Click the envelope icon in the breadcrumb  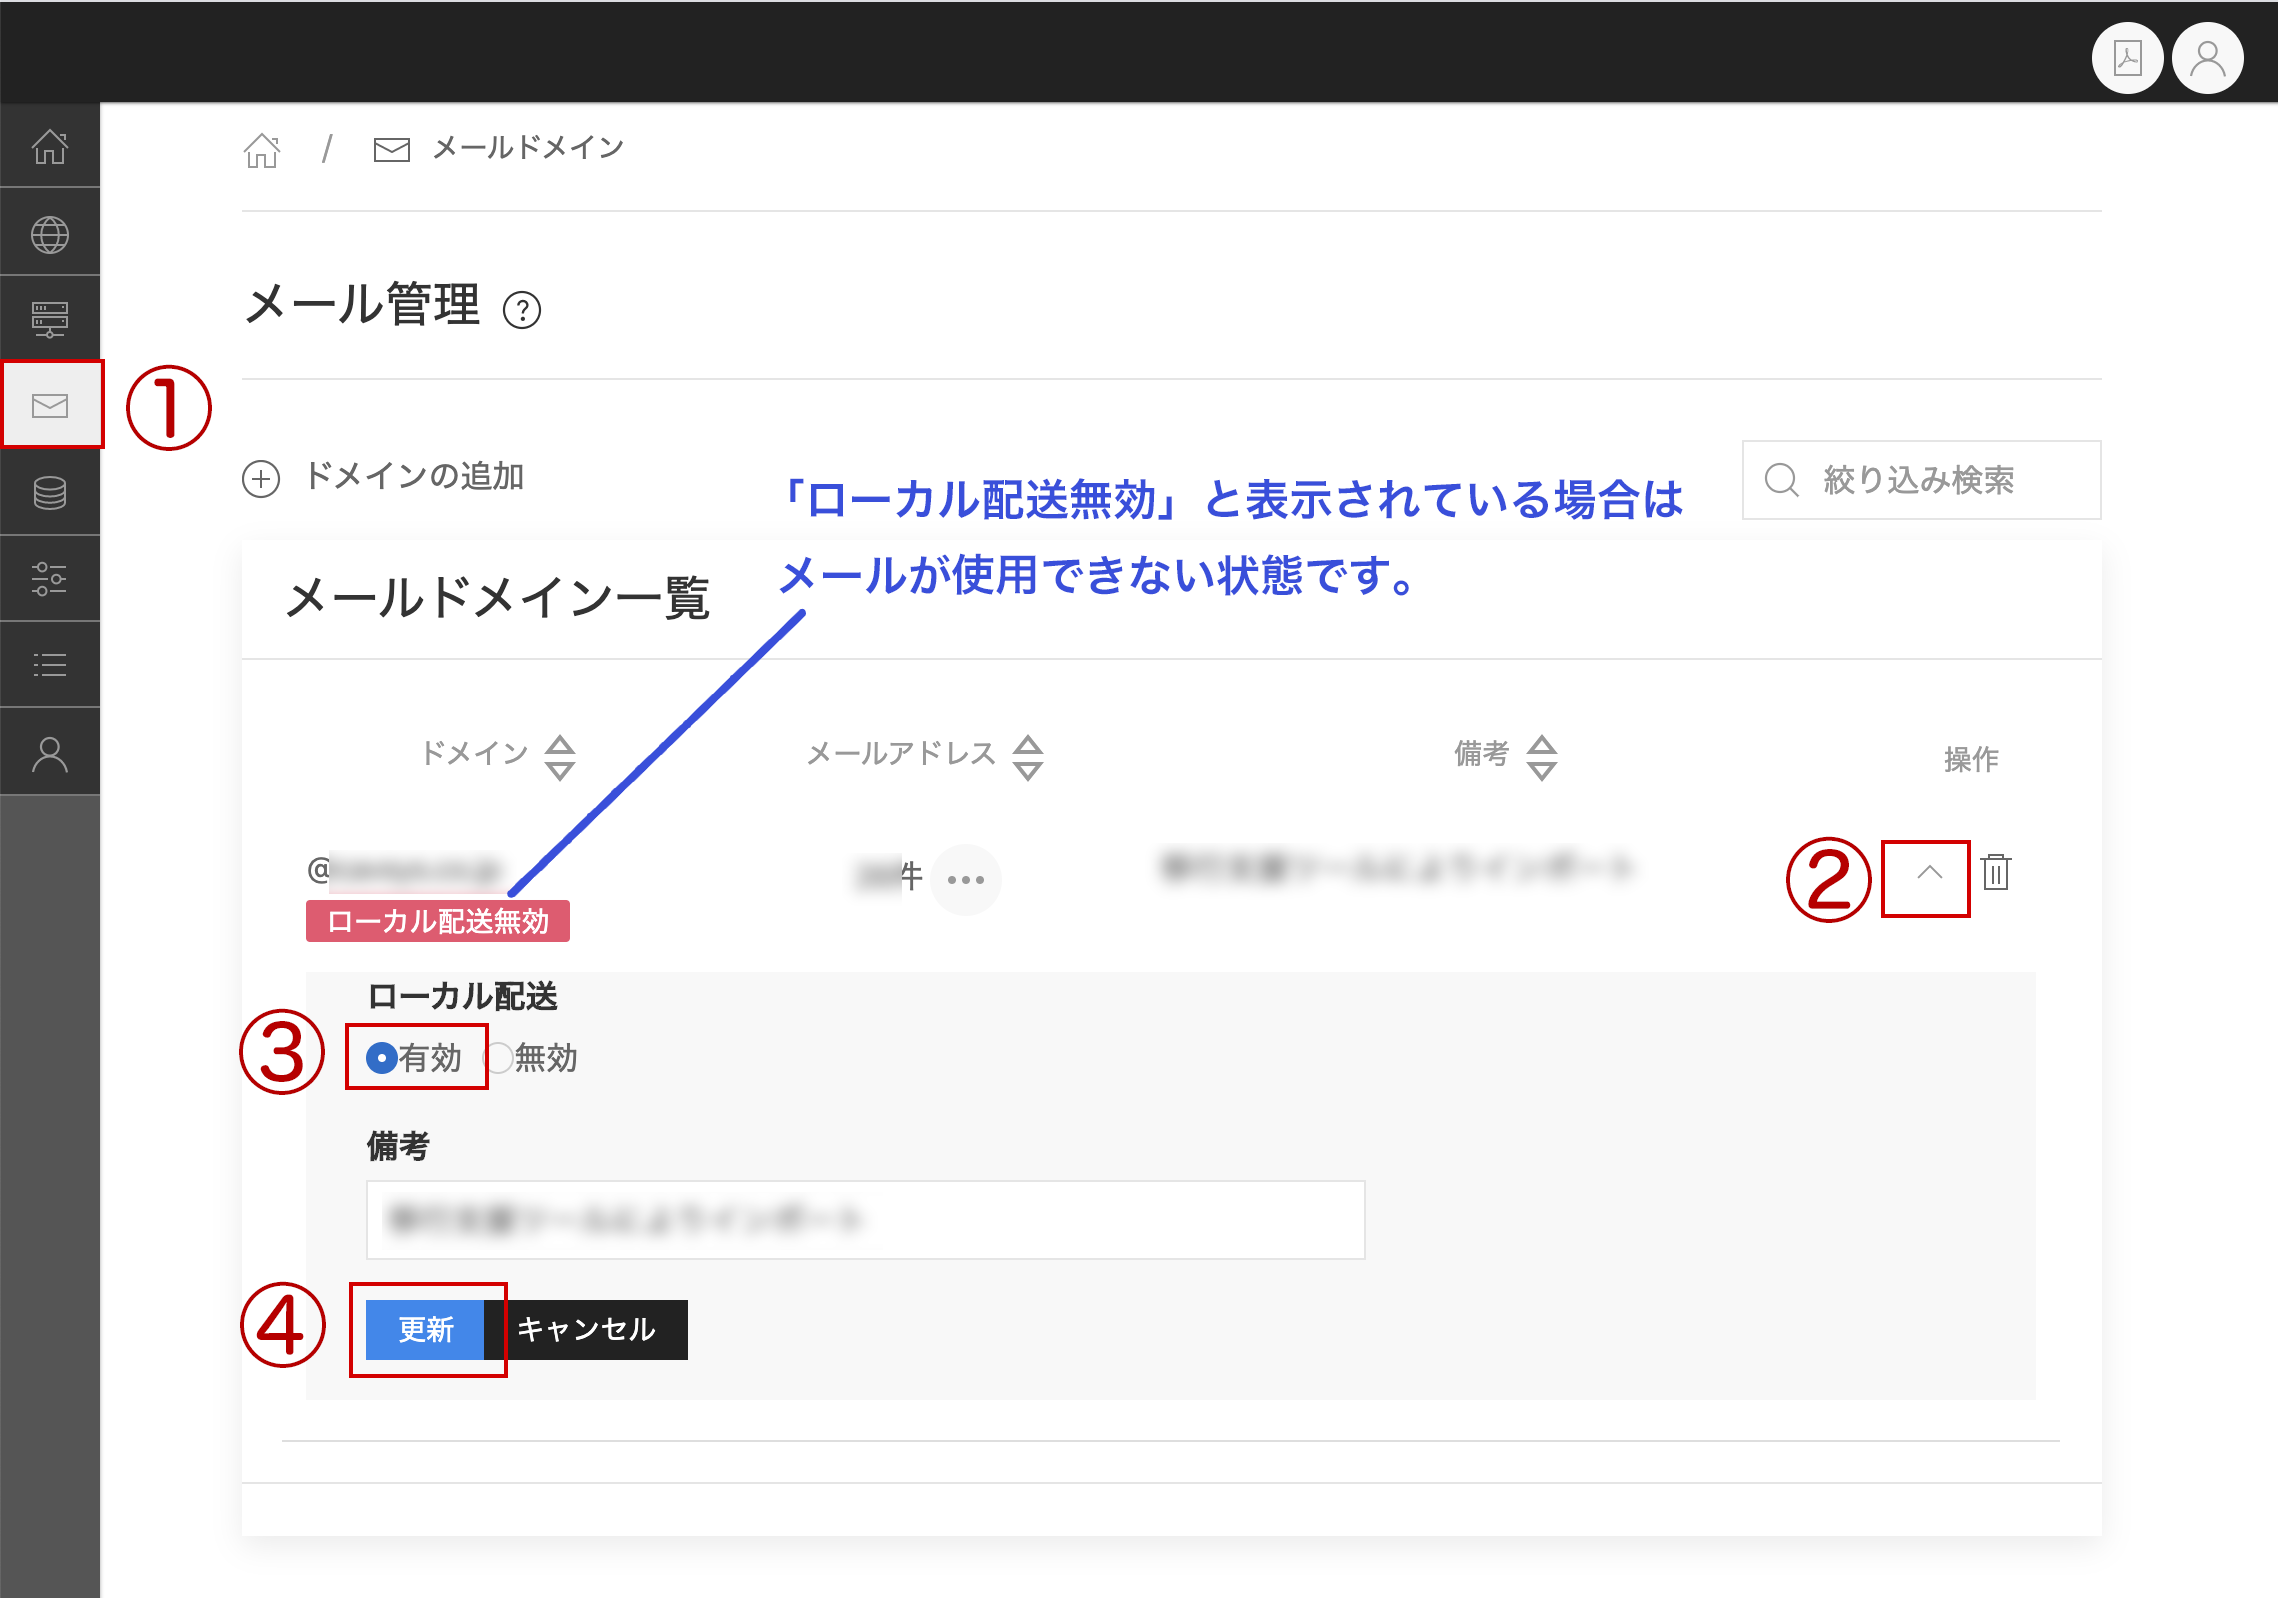point(391,150)
